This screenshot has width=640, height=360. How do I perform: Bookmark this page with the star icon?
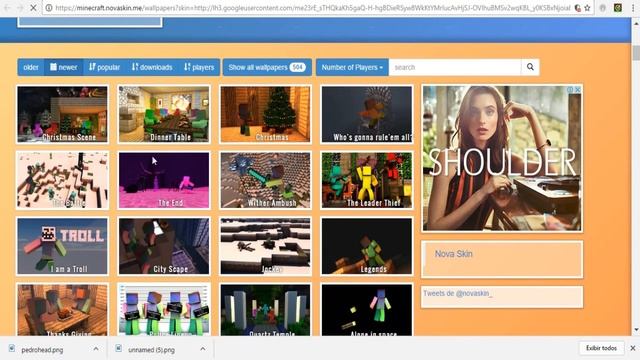(587, 8)
